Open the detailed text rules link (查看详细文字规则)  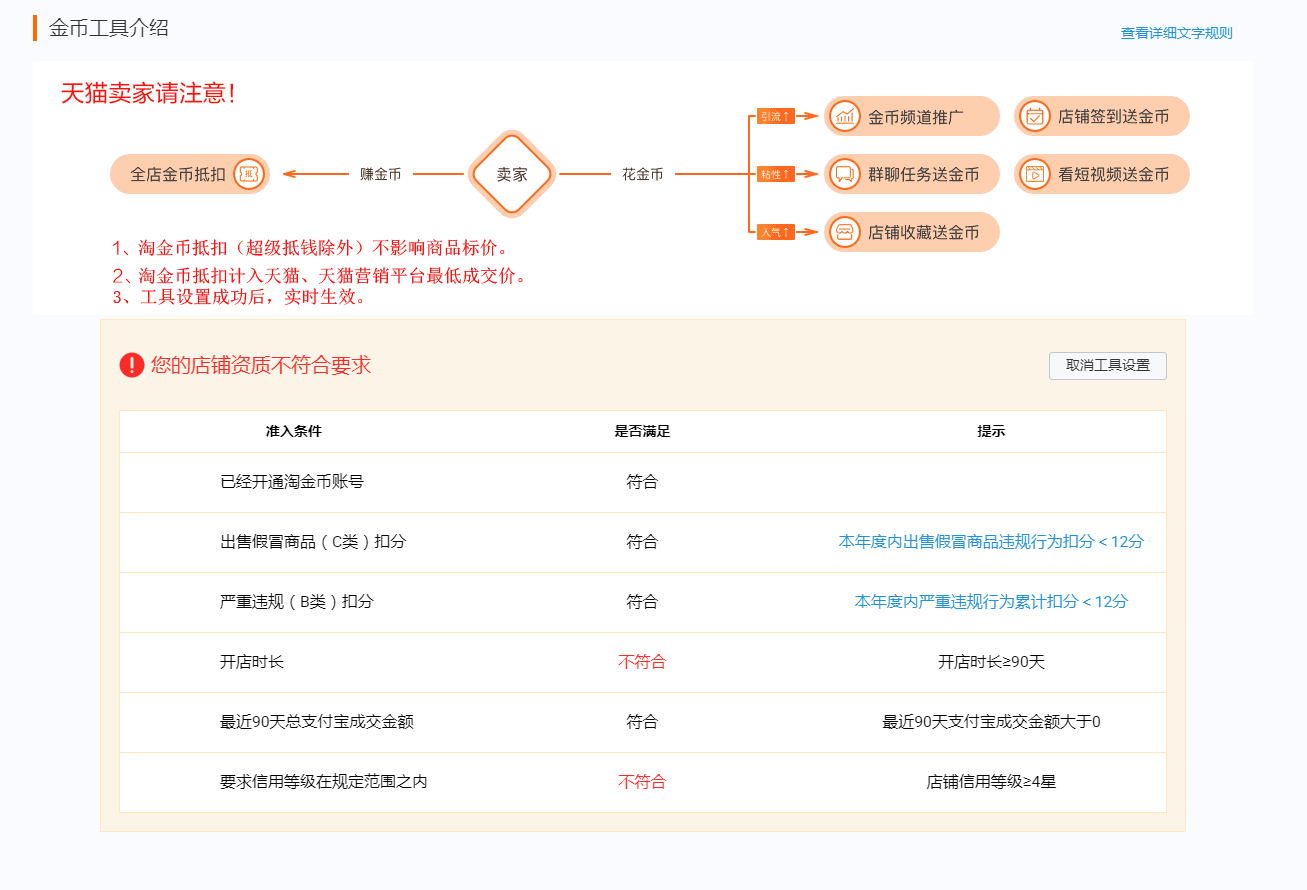[1176, 33]
